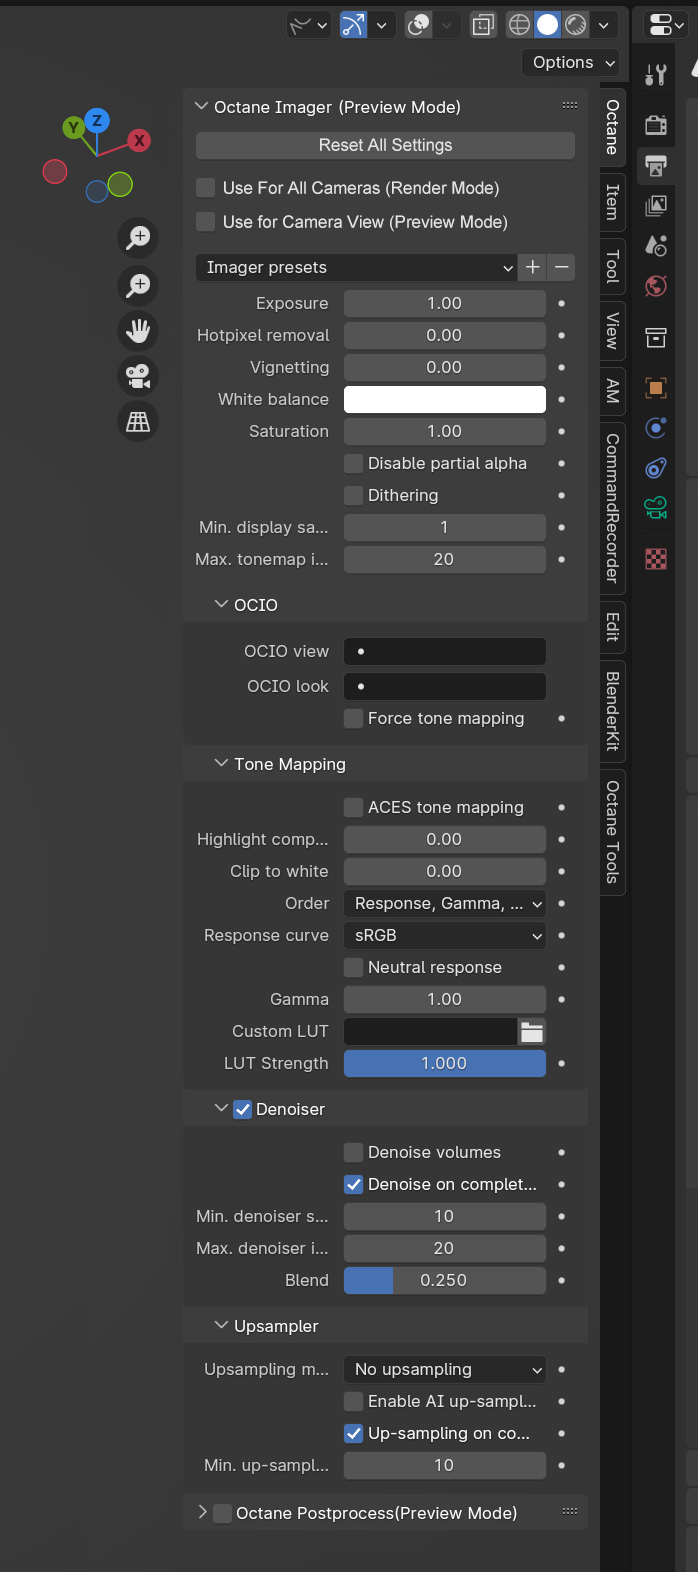Switch perspective/orthographic with the grid icon
This screenshot has height=1572, width=698.
point(138,422)
